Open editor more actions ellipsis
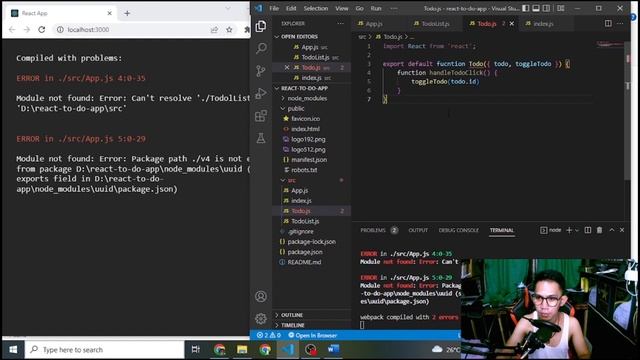Viewport: 640px width, 360px height. (x=620, y=23)
